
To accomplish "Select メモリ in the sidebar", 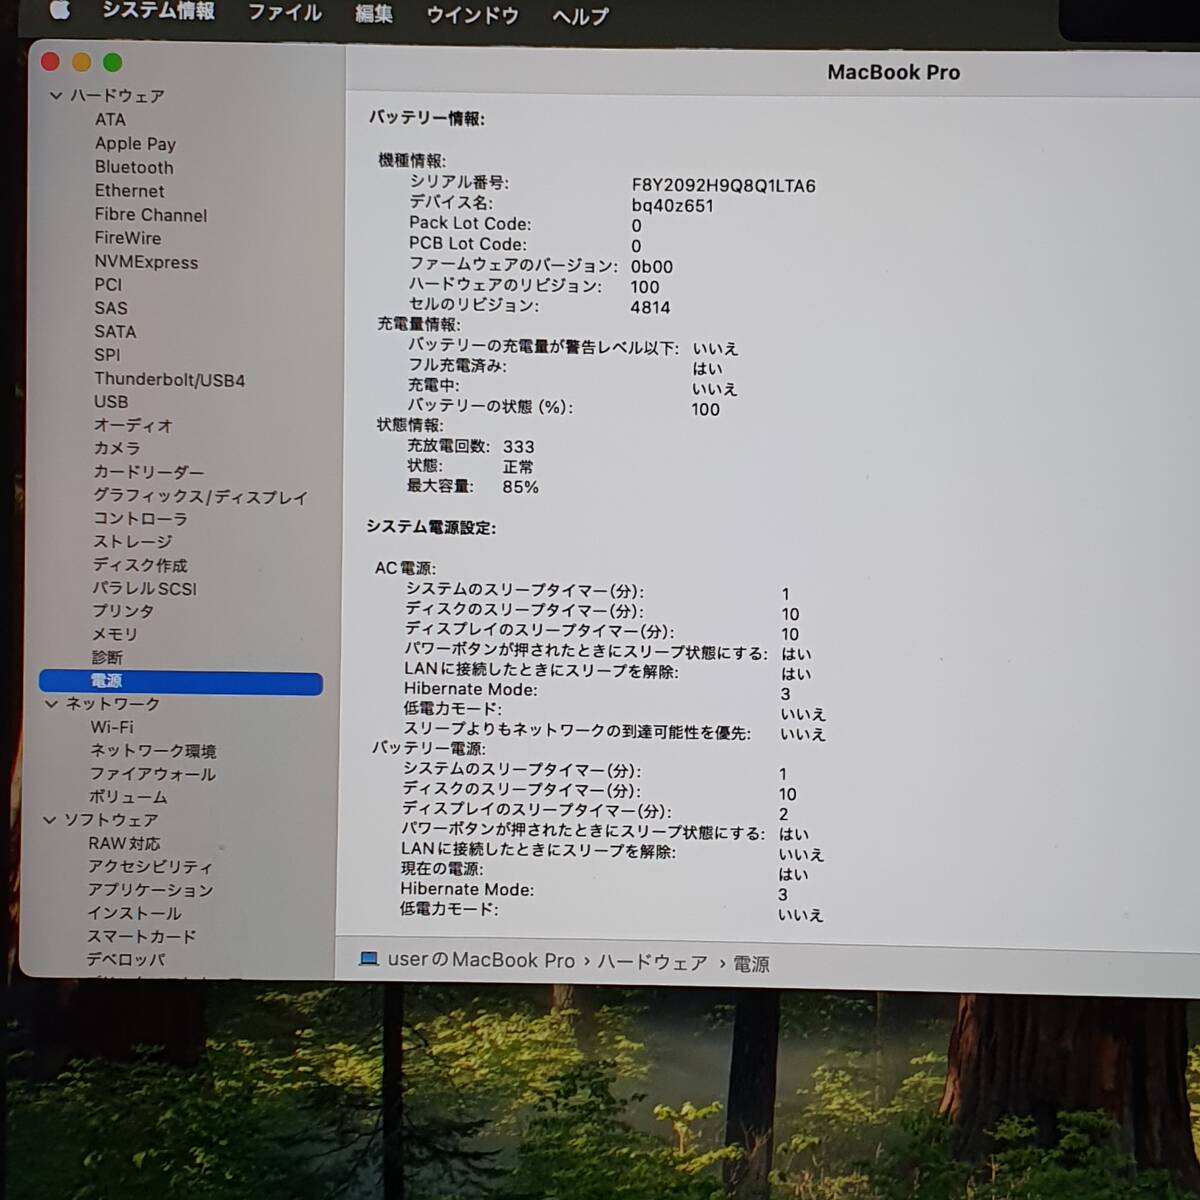I will point(115,634).
